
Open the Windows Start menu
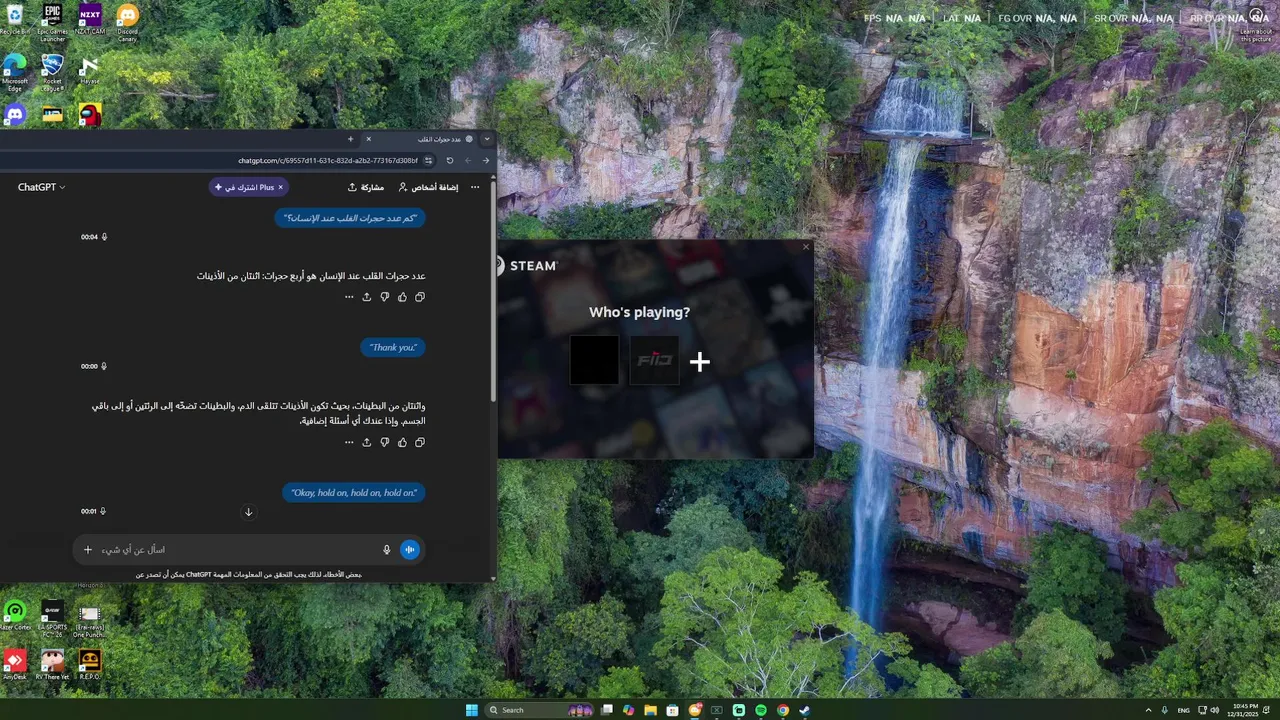click(472, 710)
